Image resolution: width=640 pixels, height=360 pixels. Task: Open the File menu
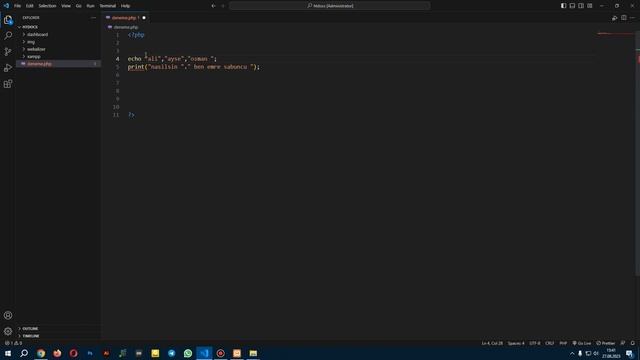[x=18, y=6]
